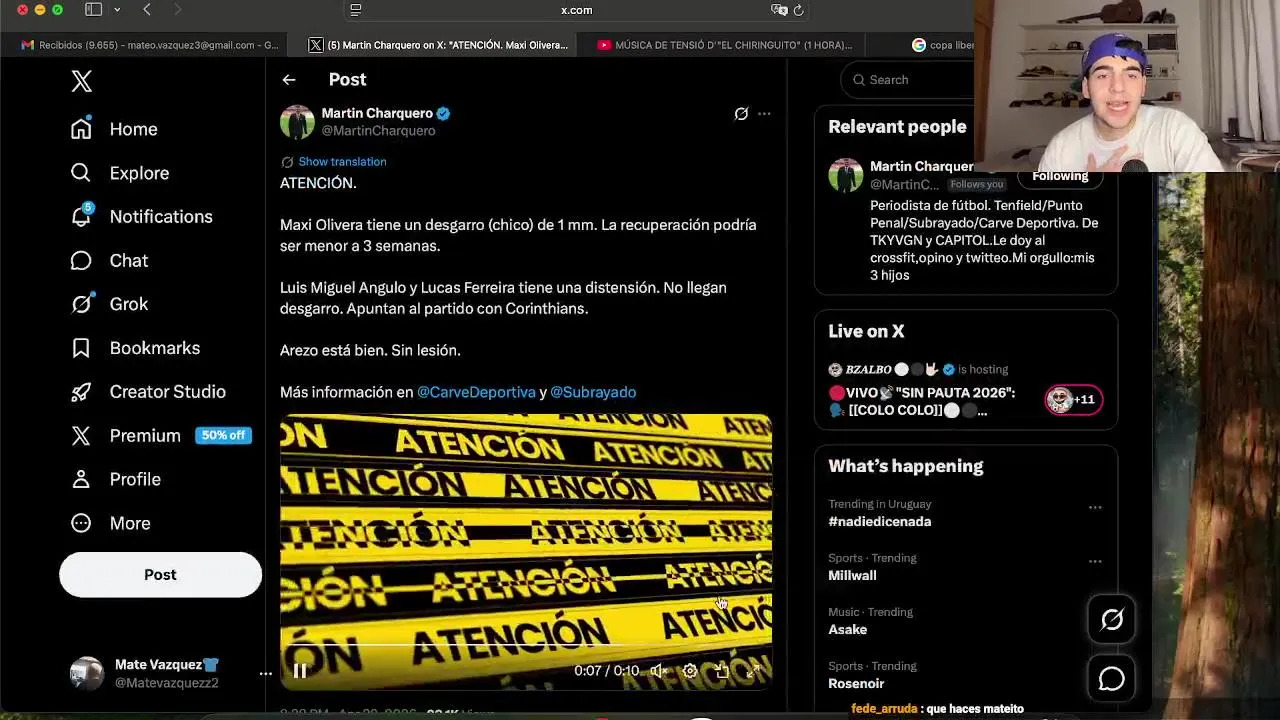The image size is (1280, 720).
Task: Click the Explore magnifier icon
Action: pyautogui.click(x=81, y=173)
